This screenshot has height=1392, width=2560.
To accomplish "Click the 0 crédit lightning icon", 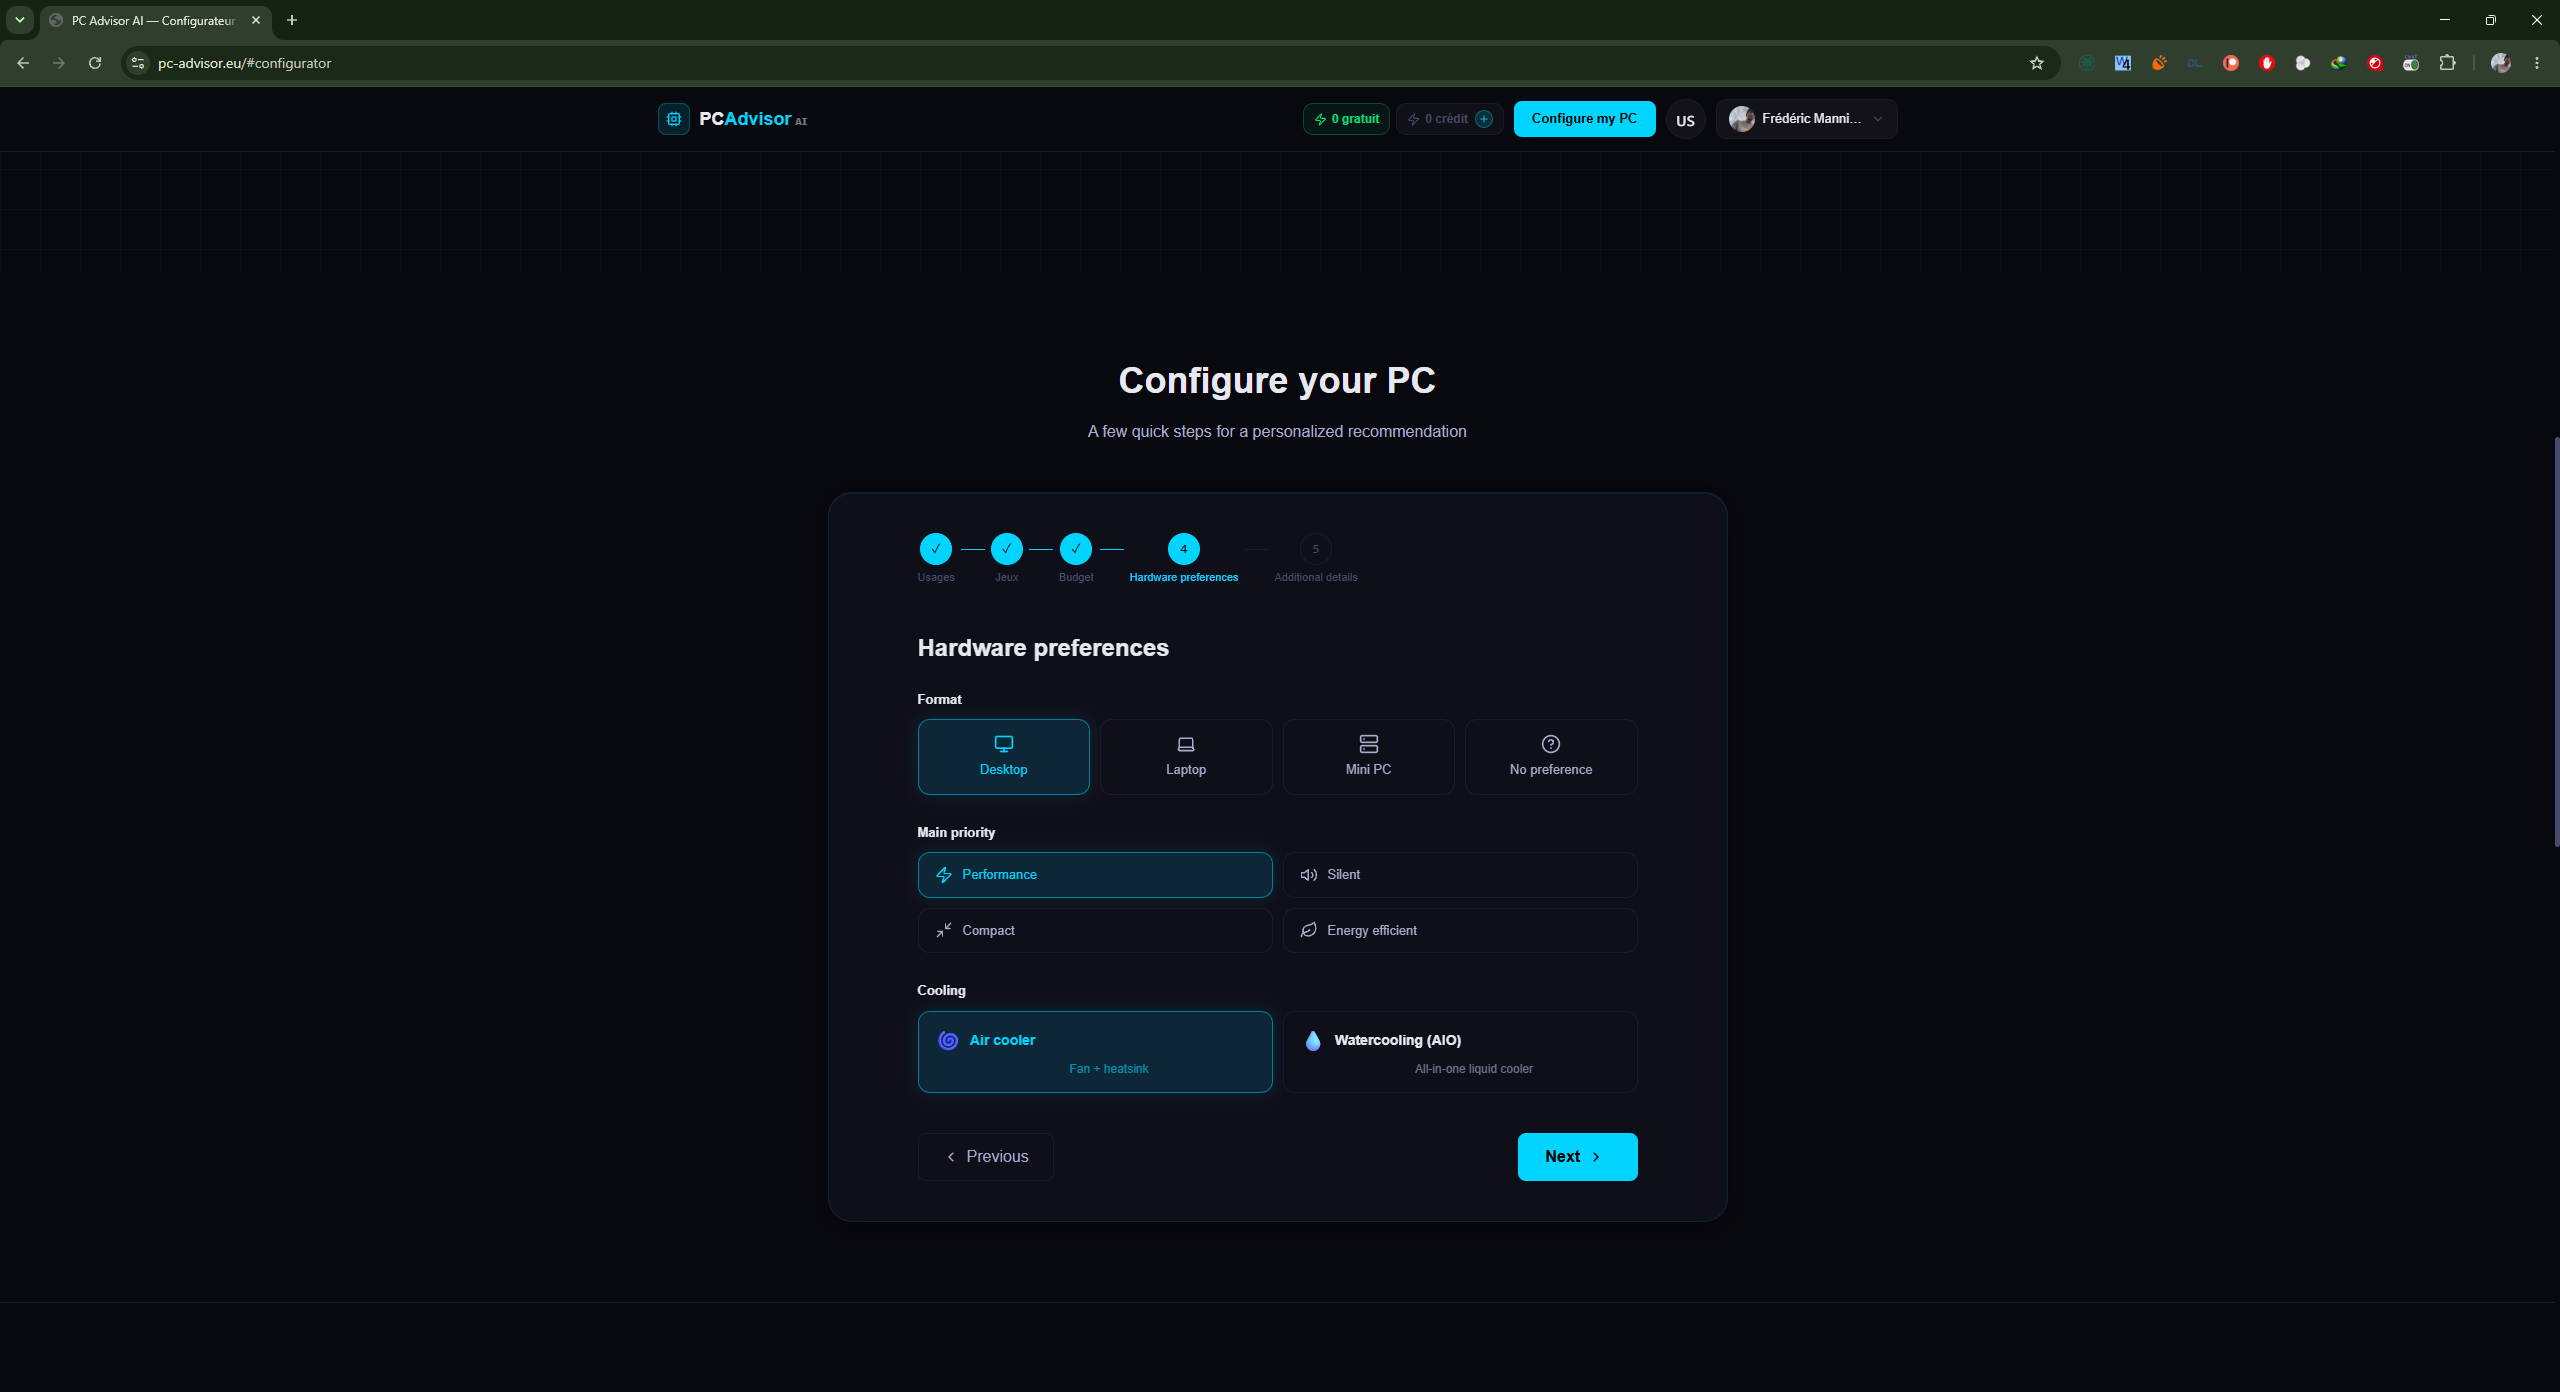I will tap(1414, 119).
